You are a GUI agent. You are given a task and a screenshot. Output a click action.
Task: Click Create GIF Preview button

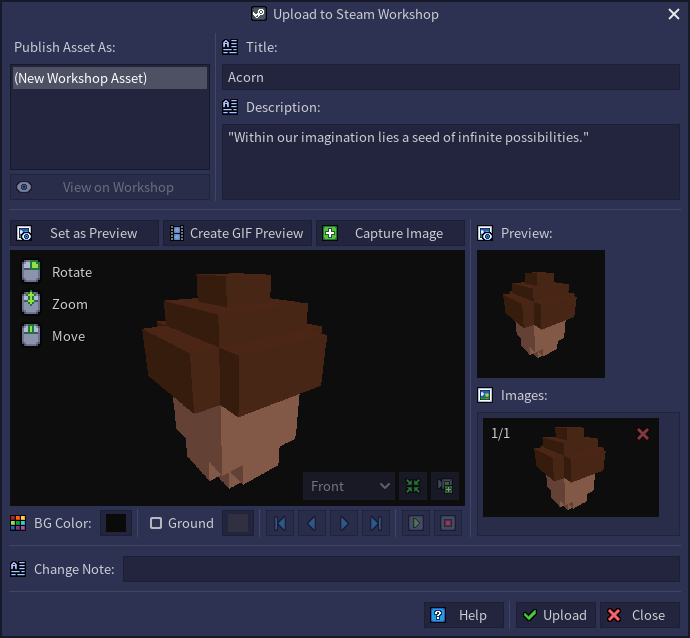click(x=238, y=233)
